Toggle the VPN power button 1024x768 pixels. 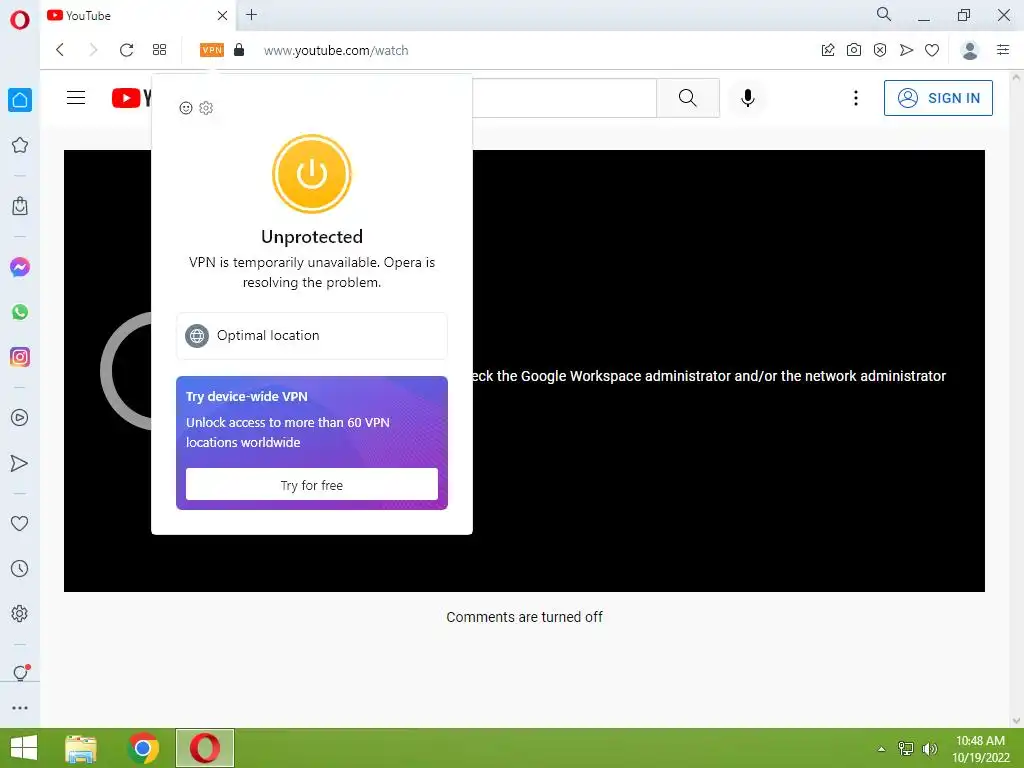coord(312,174)
